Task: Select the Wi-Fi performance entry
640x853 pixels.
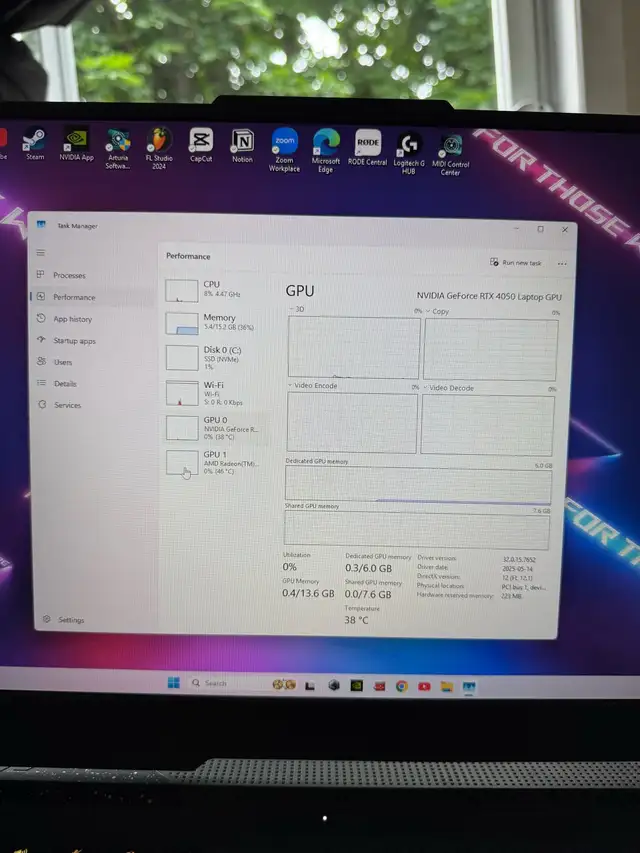Action: point(217,393)
